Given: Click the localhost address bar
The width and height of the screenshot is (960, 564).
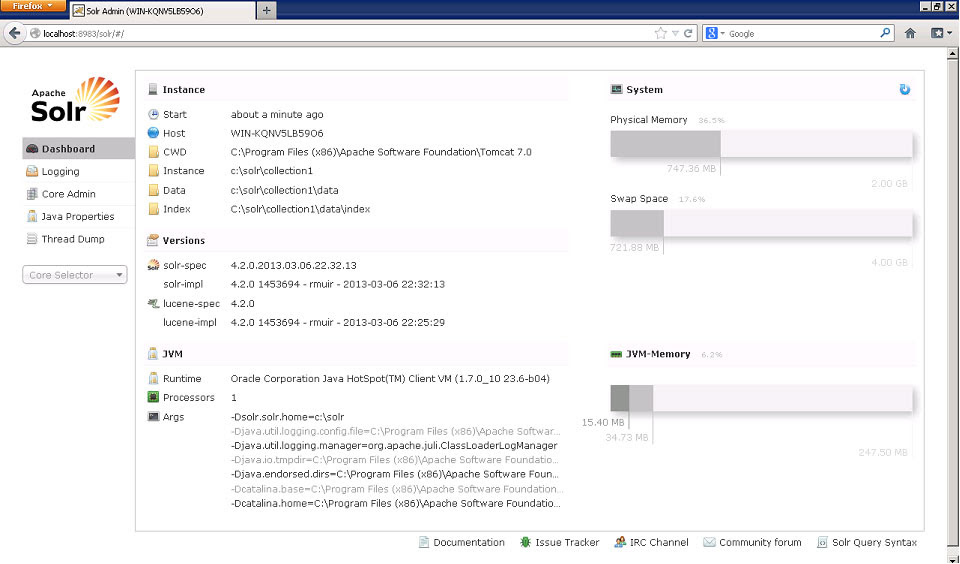Looking at the screenshot, I should tap(343, 34).
